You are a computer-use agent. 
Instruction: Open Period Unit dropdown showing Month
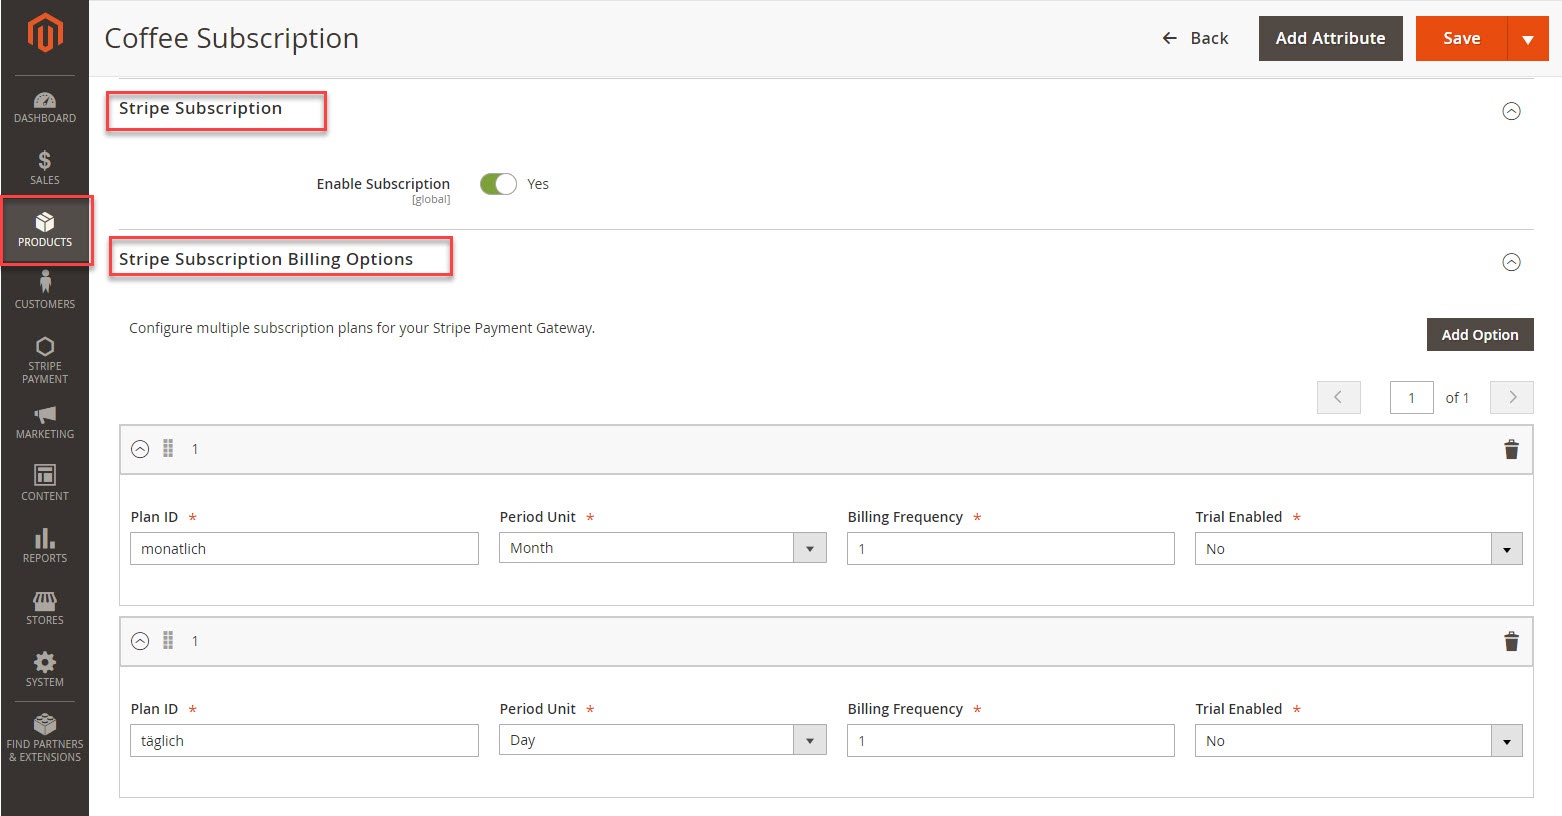click(x=662, y=548)
